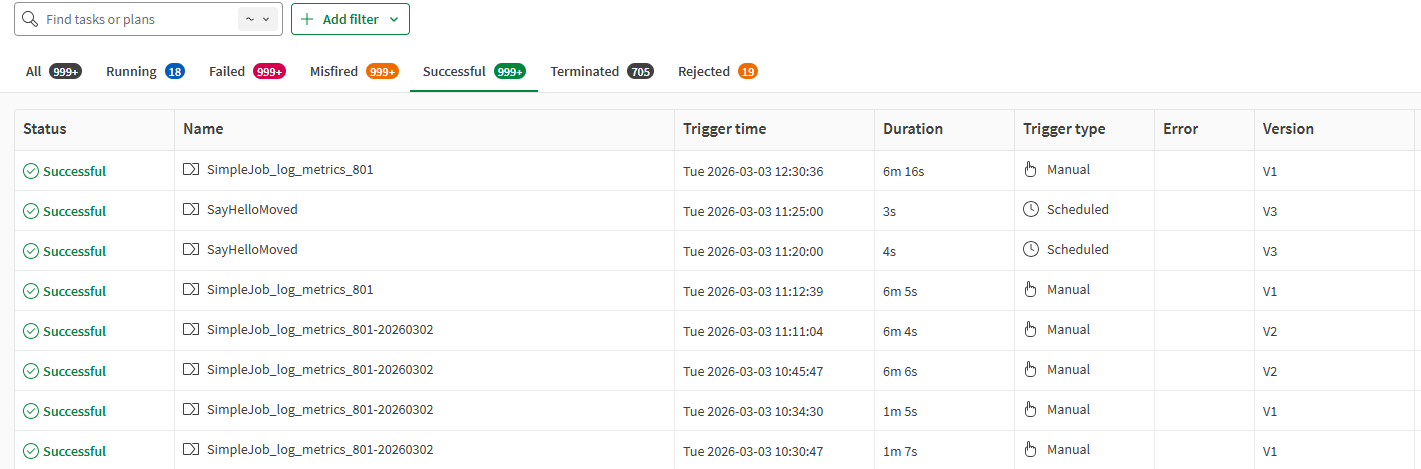Image resolution: width=1421 pixels, height=469 pixels.
Task: Sort by the Trigger time column header
Action: point(724,129)
